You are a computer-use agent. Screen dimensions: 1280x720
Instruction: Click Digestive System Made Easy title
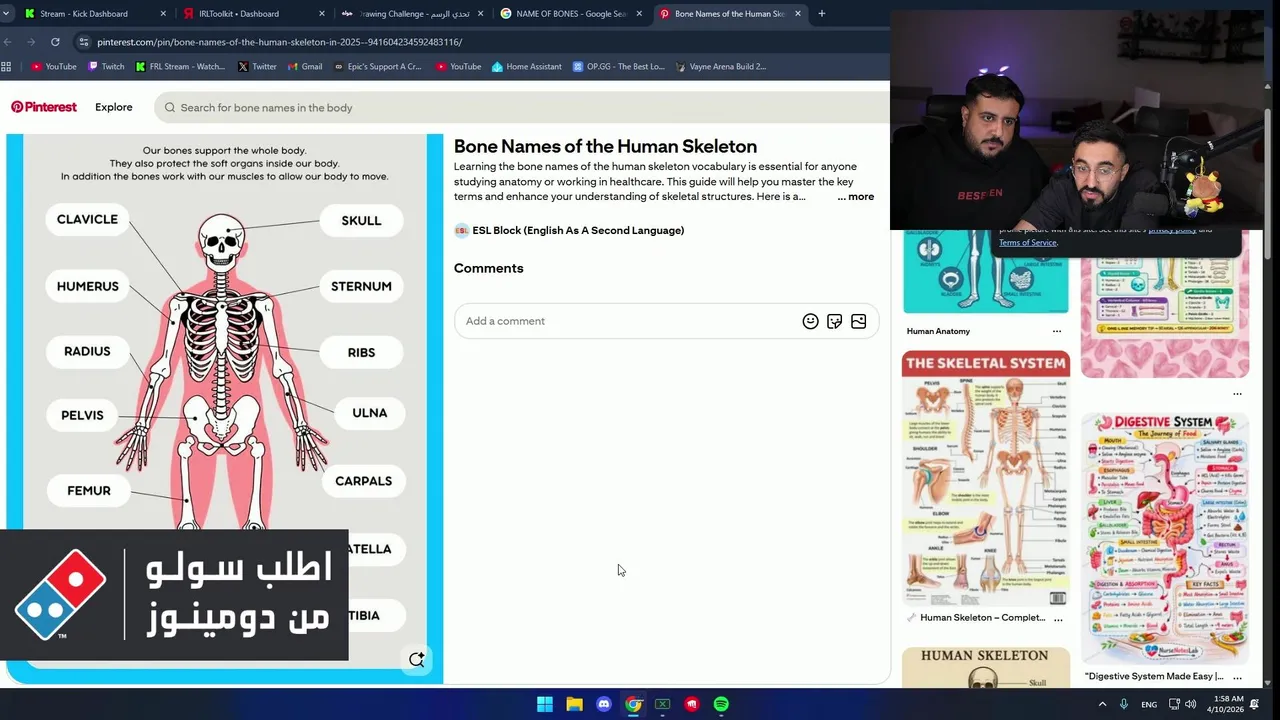tap(1154, 677)
